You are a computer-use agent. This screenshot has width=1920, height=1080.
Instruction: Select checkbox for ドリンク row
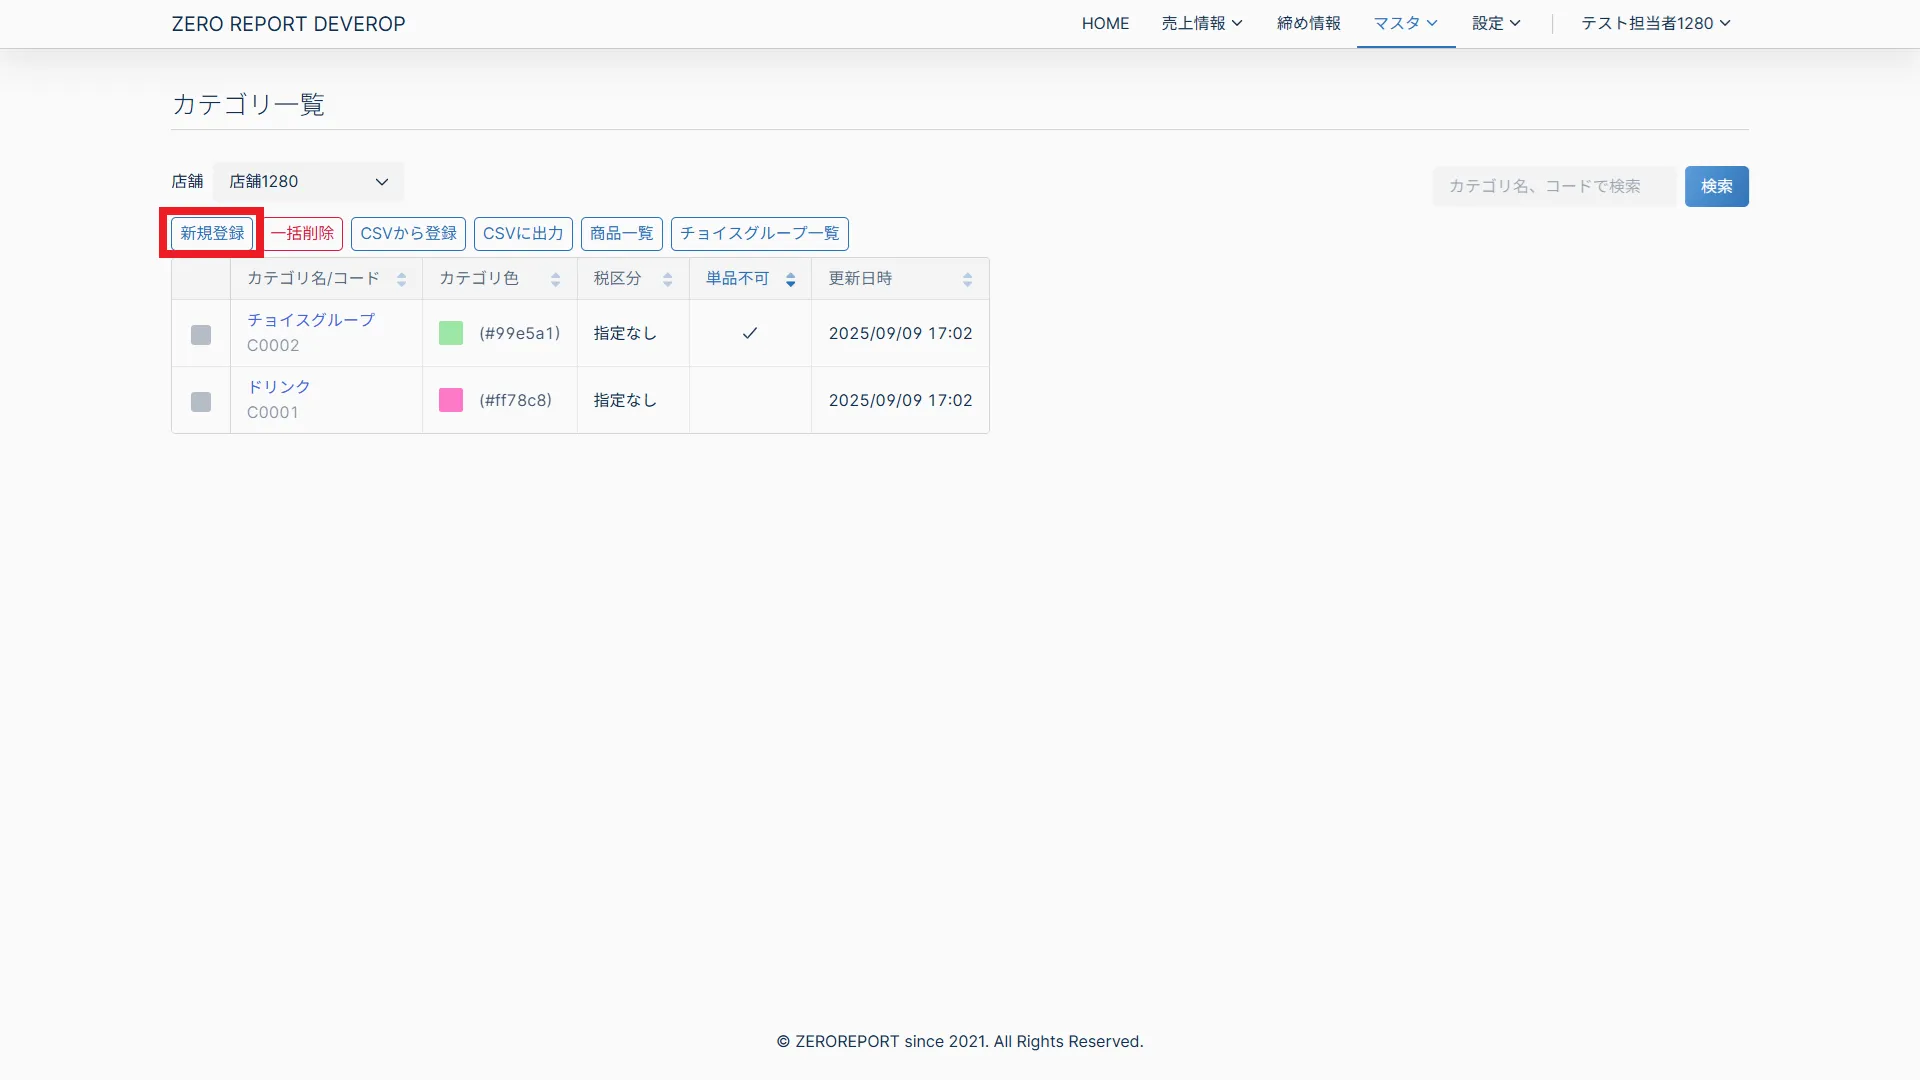[x=201, y=401]
